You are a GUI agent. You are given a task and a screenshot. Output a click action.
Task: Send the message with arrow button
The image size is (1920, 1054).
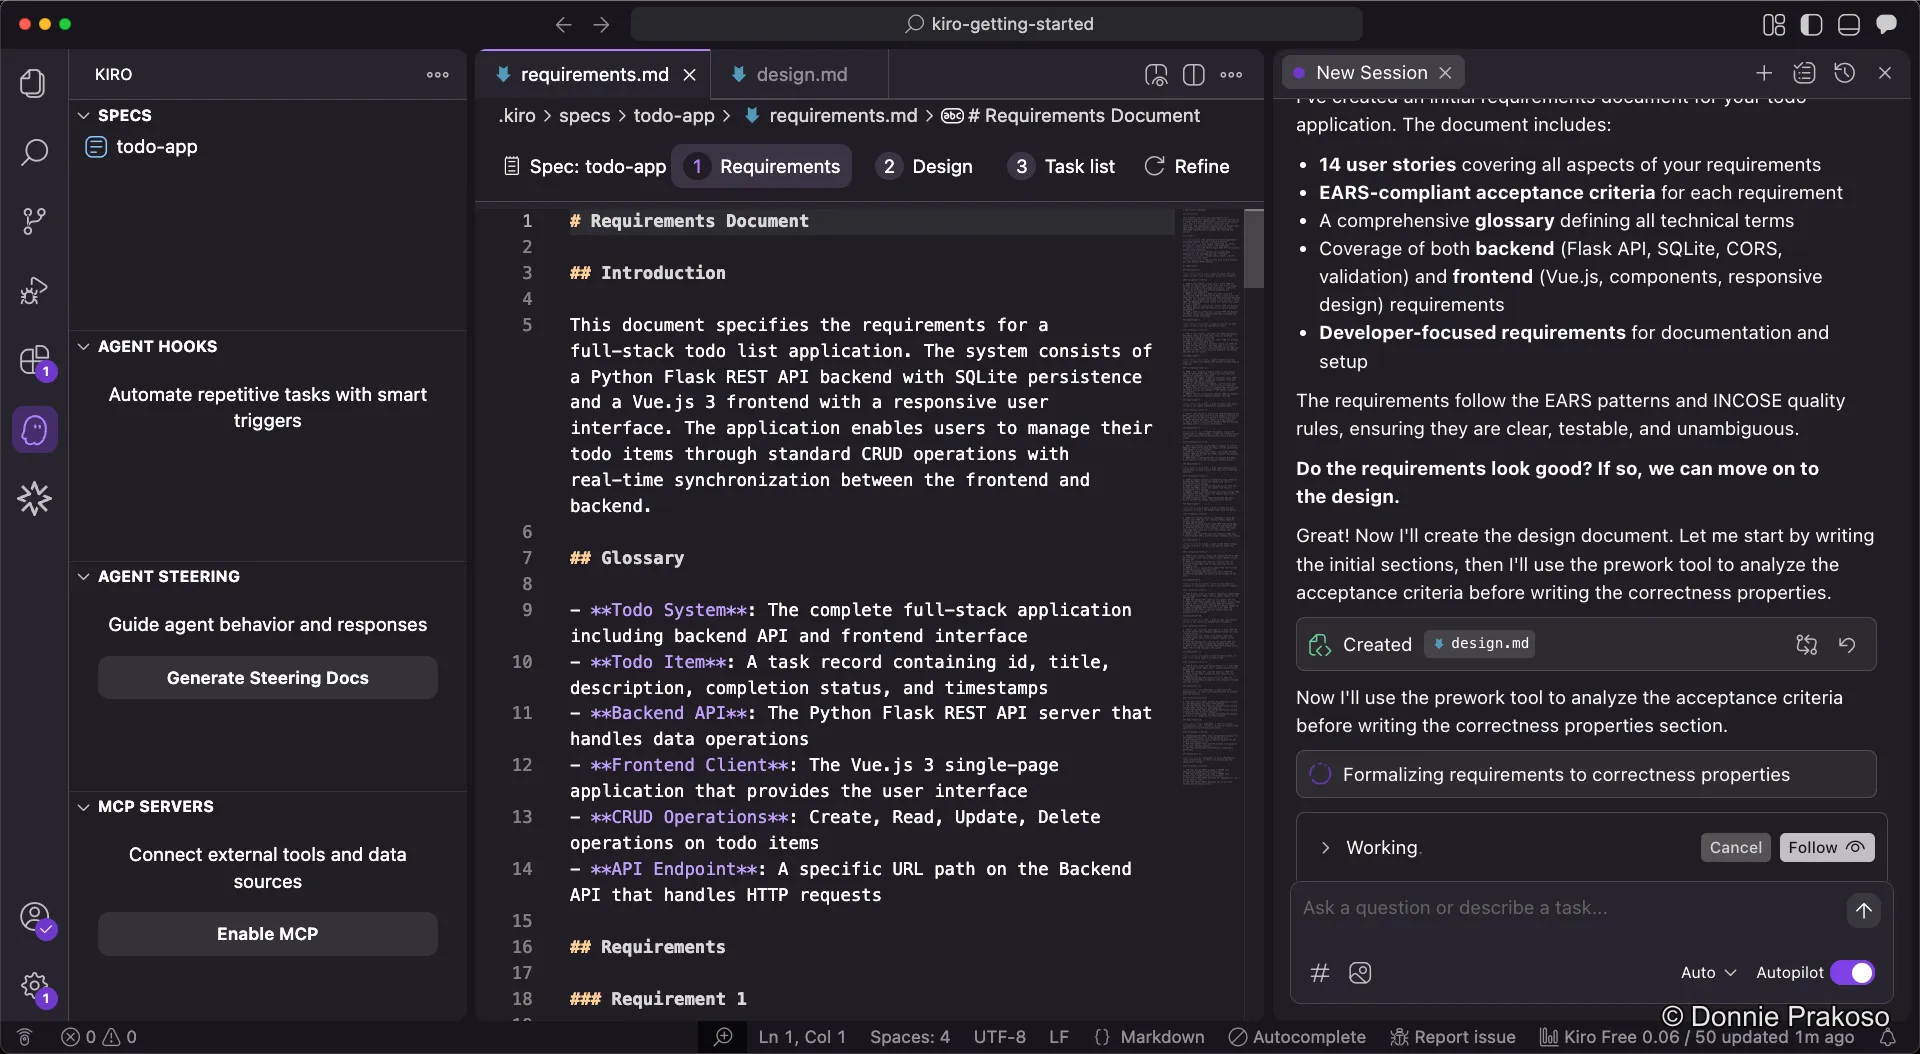tap(1863, 910)
